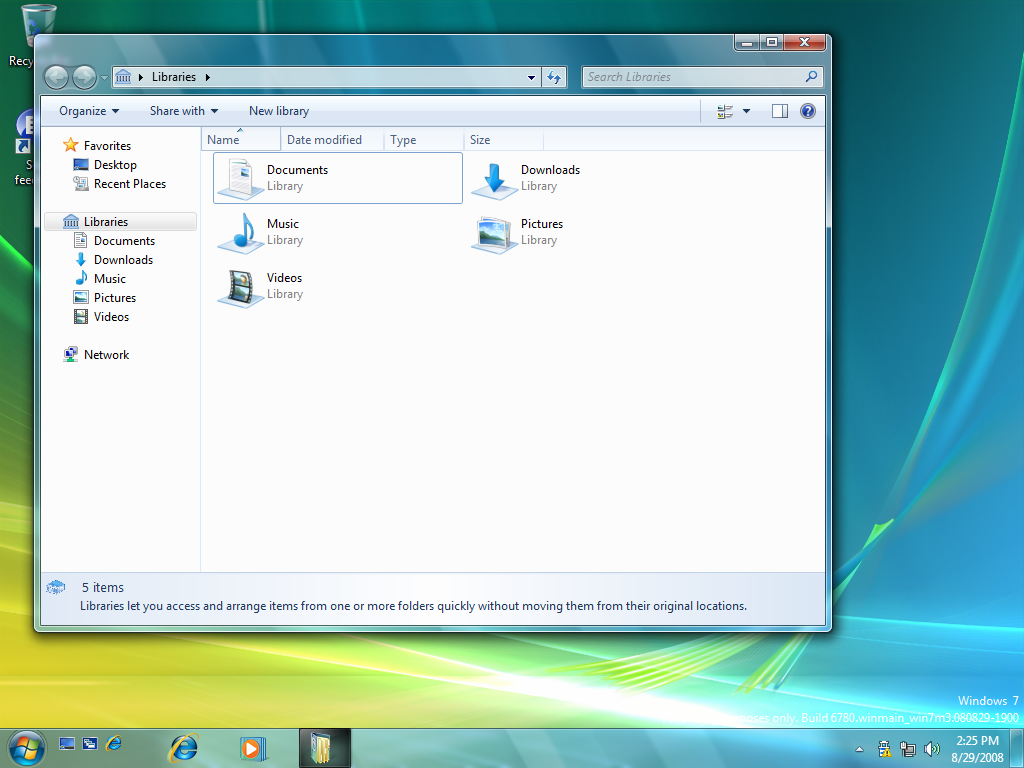
Task: Click the refresh button beside address bar
Action: tap(555, 77)
